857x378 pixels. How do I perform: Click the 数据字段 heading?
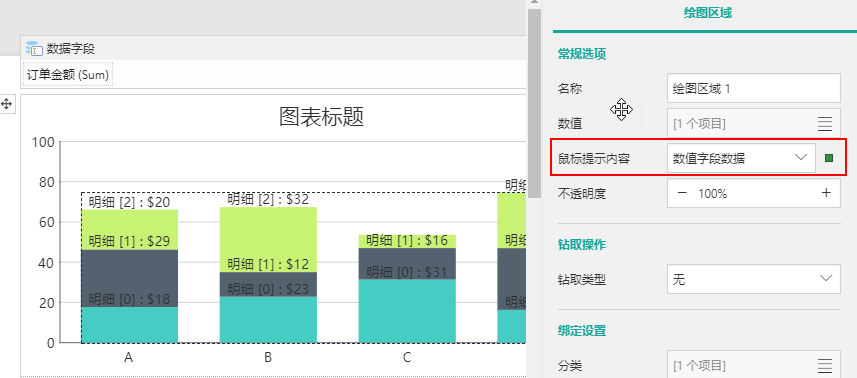click(71, 49)
